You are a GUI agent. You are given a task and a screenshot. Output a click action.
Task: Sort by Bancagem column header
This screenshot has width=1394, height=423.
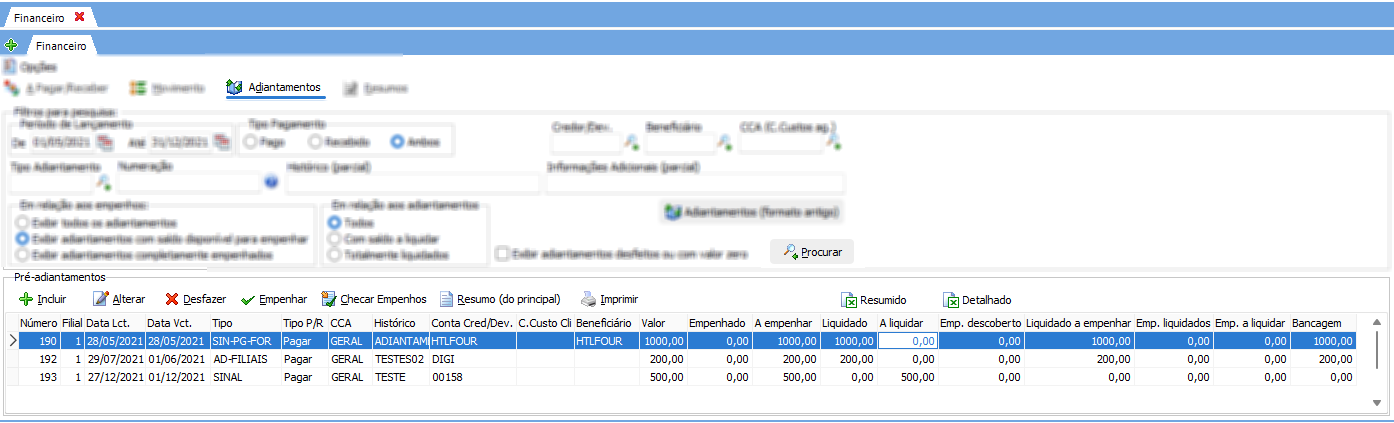coord(1324,324)
